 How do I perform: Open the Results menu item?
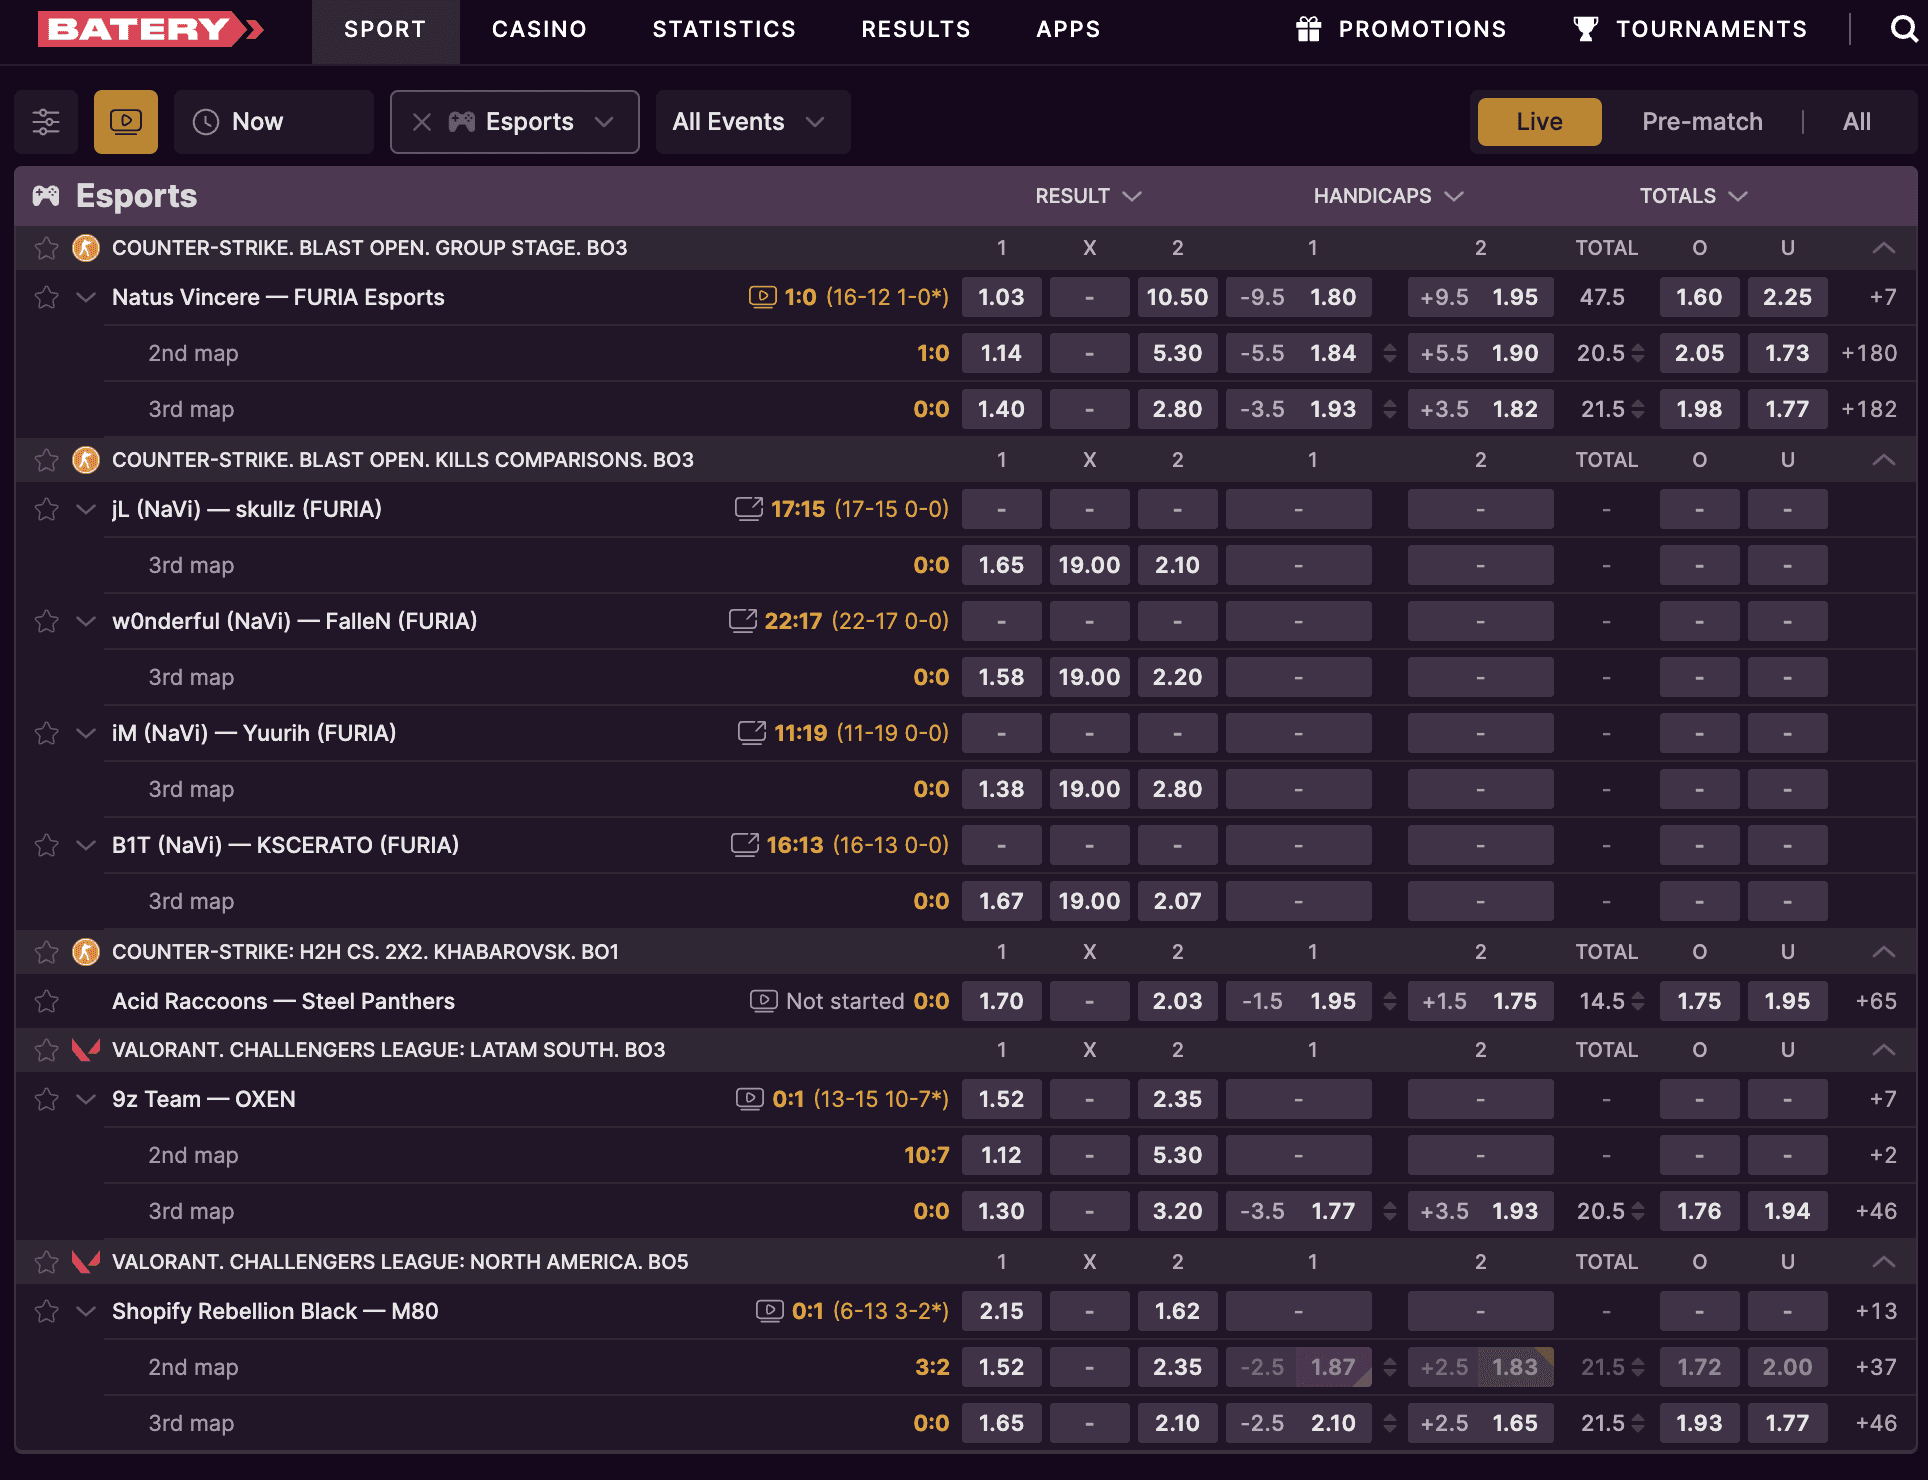tap(915, 29)
